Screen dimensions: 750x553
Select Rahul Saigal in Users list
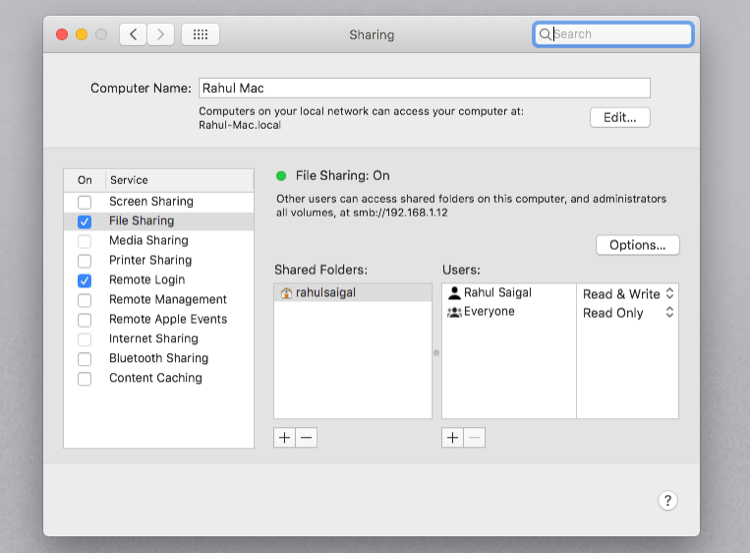point(509,293)
